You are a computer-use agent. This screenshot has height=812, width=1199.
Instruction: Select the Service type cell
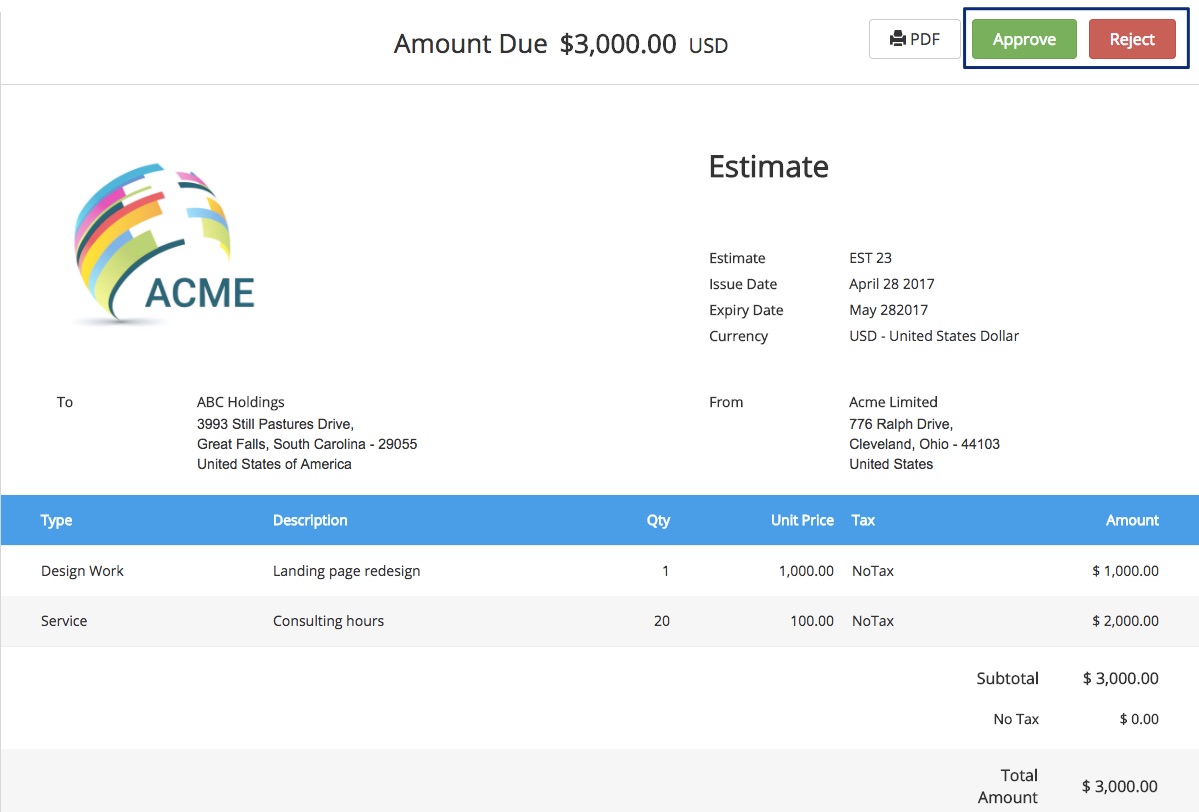click(x=63, y=621)
